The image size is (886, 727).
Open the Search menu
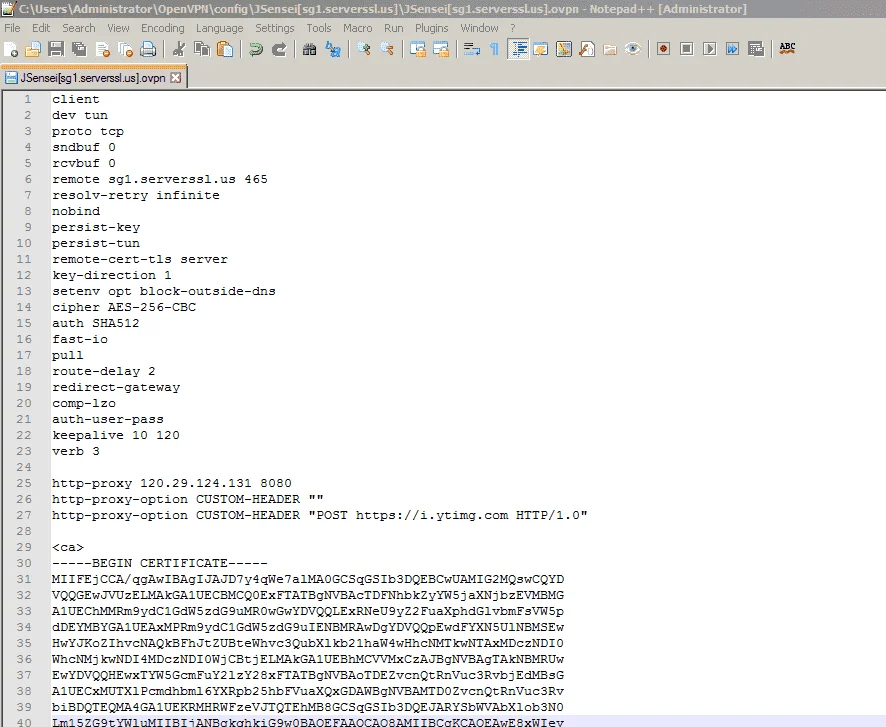point(79,28)
